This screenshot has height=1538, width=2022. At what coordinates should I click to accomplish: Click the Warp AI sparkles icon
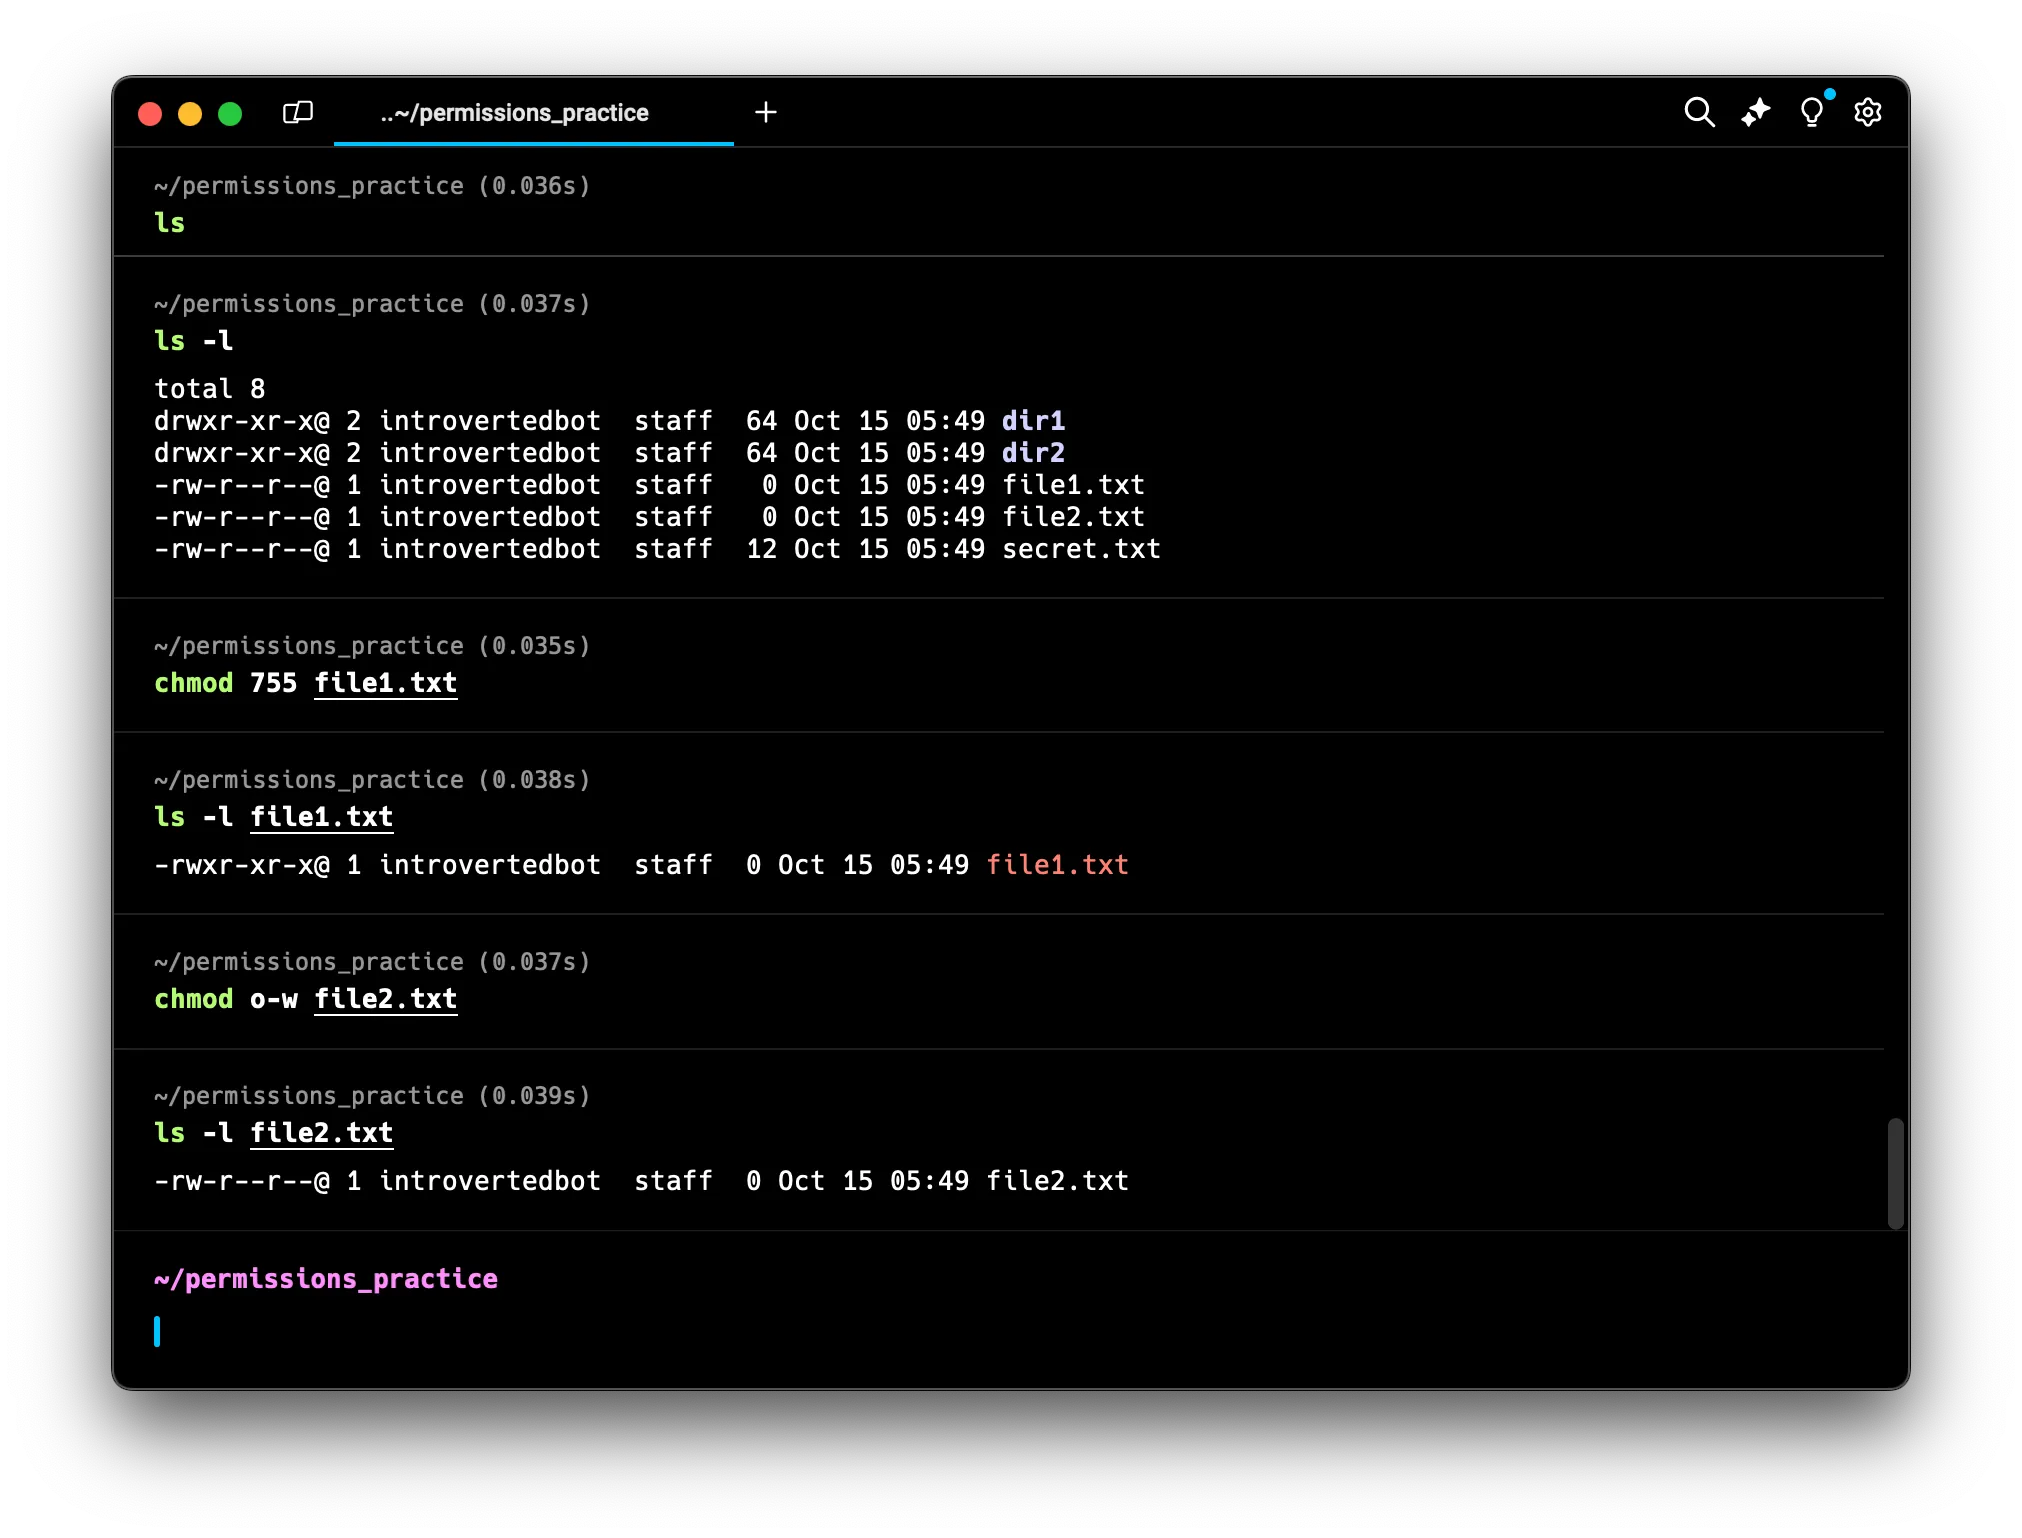click(x=1755, y=112)
